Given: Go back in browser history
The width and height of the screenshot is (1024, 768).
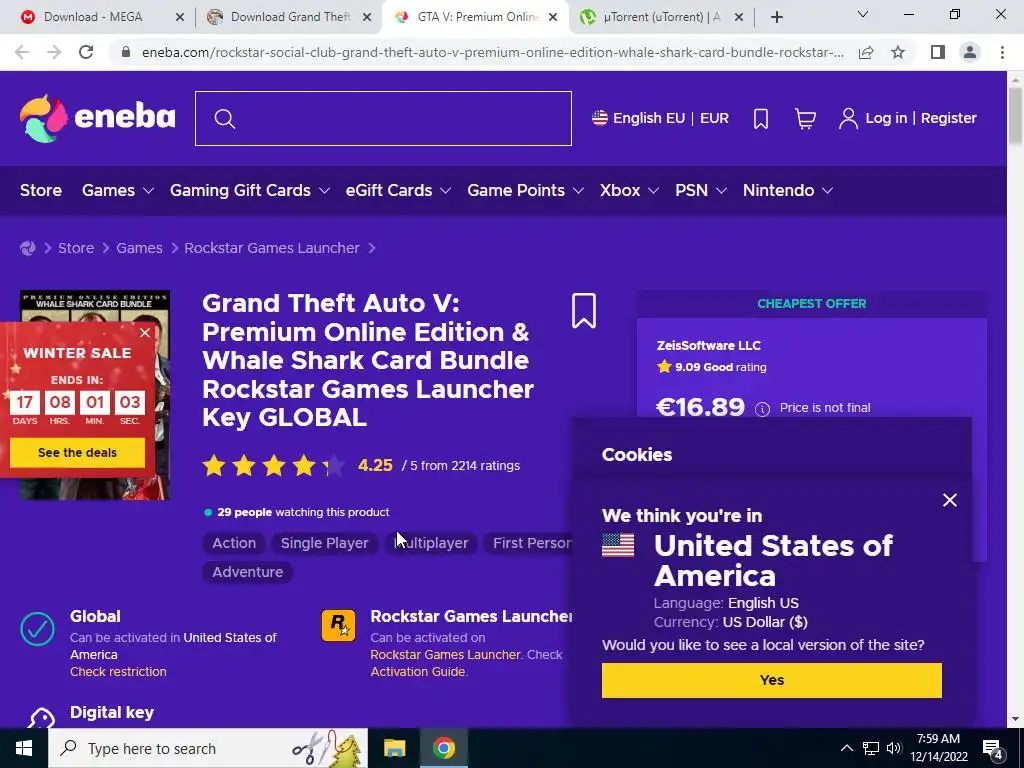Looking at the screenshot, I should click(x=22, y=52).
